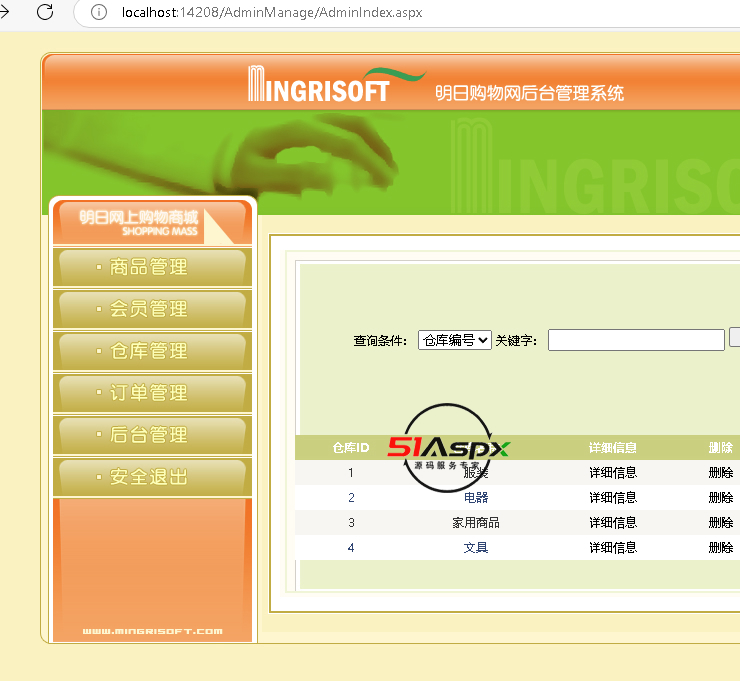
Task: Open 详细信息 for warehouse row 1
Action: [x=613, y=472]
